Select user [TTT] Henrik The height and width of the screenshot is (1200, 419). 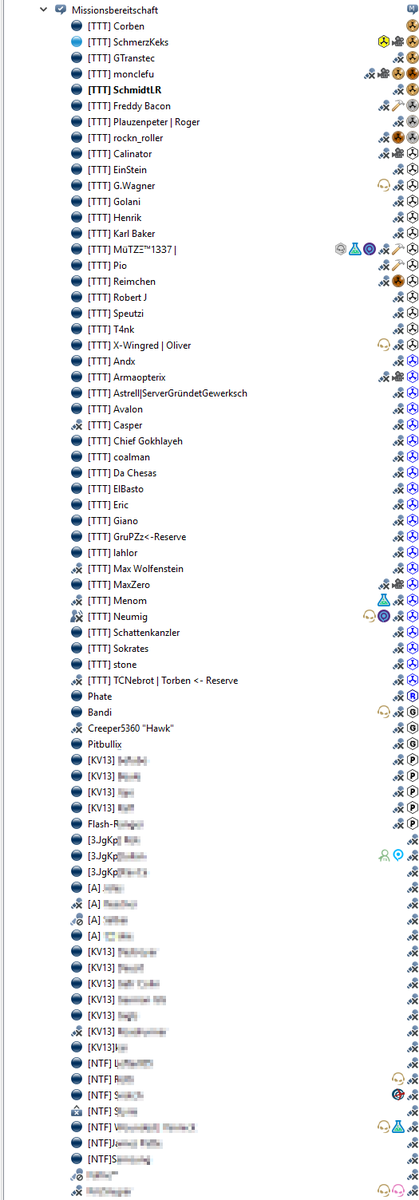coord(114,218)
